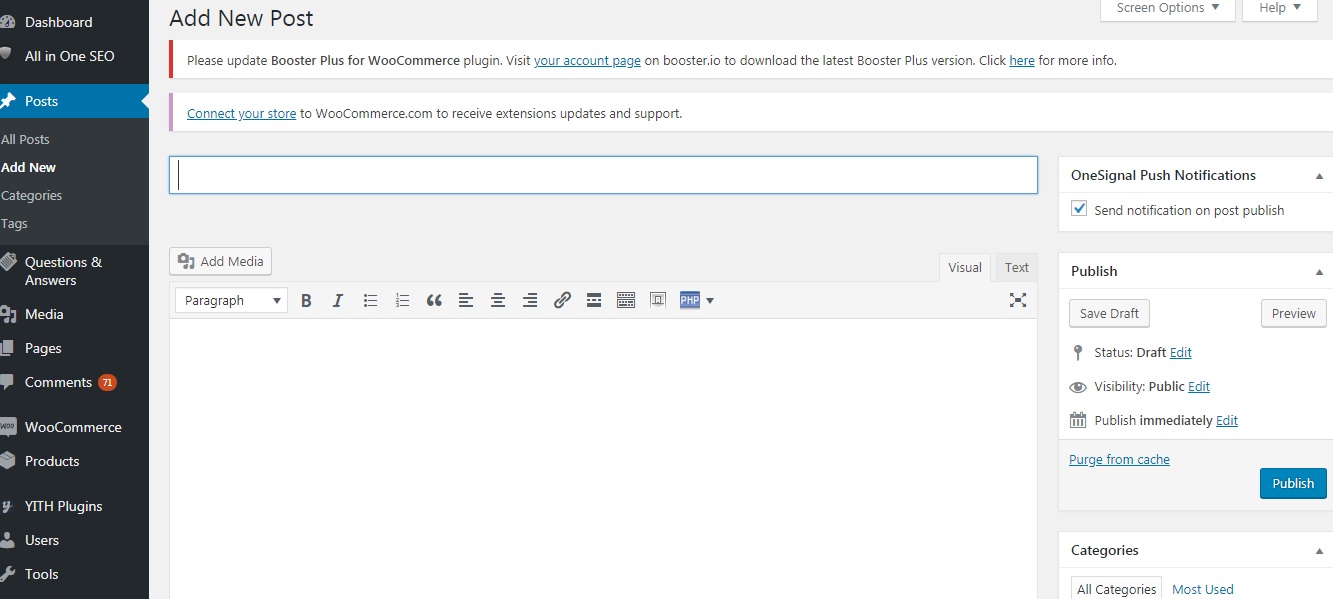The width and height of the screenshot is (1333, 599).
Task: Apply blockquote formatting
Action: click(x=434, y=300)
